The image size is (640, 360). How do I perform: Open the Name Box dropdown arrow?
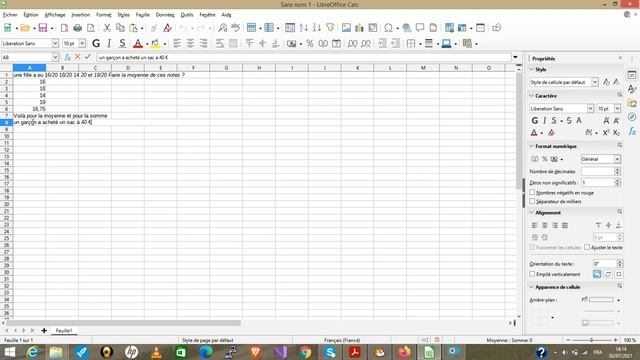55,57
